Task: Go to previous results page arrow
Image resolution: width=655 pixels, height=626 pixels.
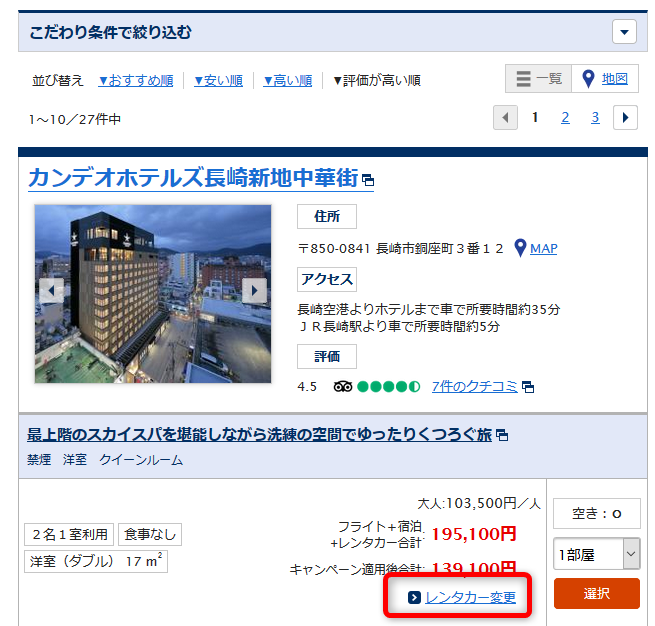Action: pyautogui.click(x=505, y=118)
